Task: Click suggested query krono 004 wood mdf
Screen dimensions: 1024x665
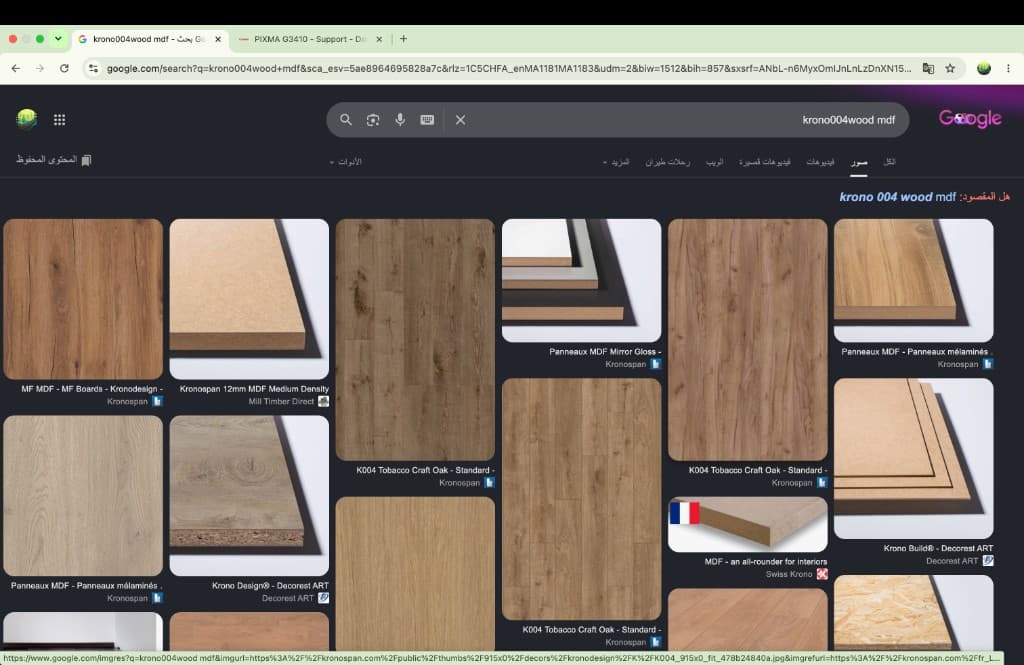Action: click(x=897, y=197)
